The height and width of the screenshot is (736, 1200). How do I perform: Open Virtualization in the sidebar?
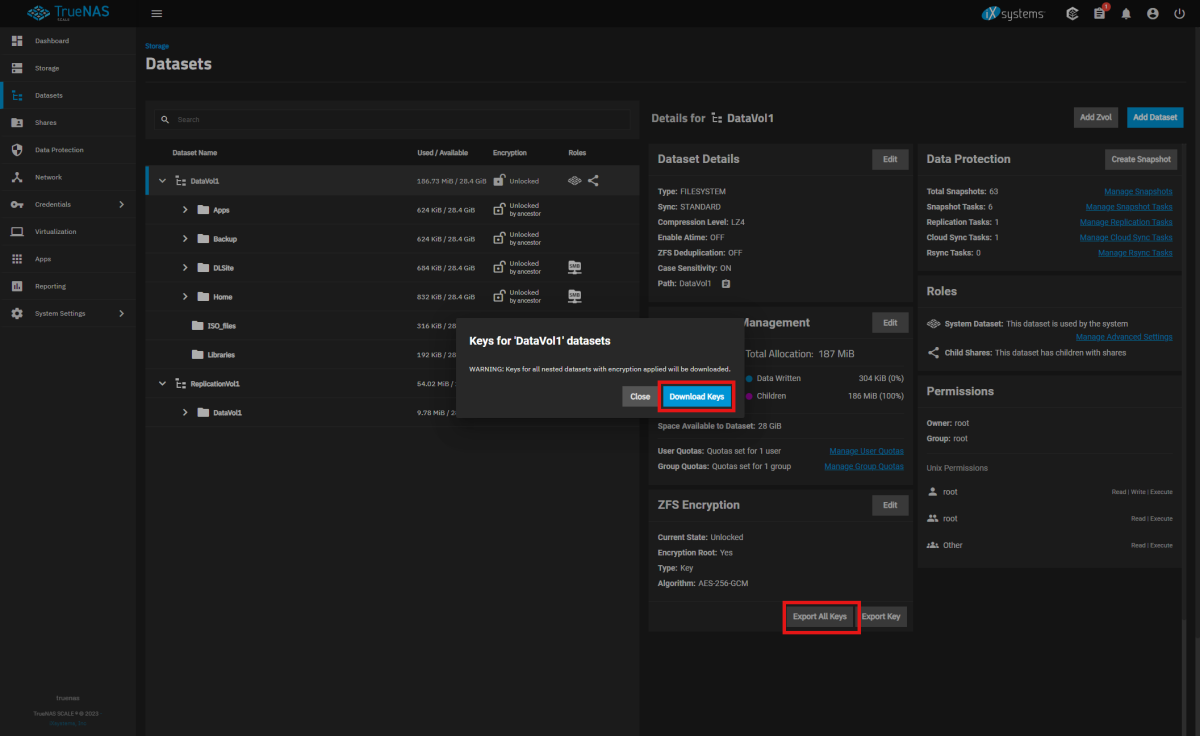pos(68,231)
